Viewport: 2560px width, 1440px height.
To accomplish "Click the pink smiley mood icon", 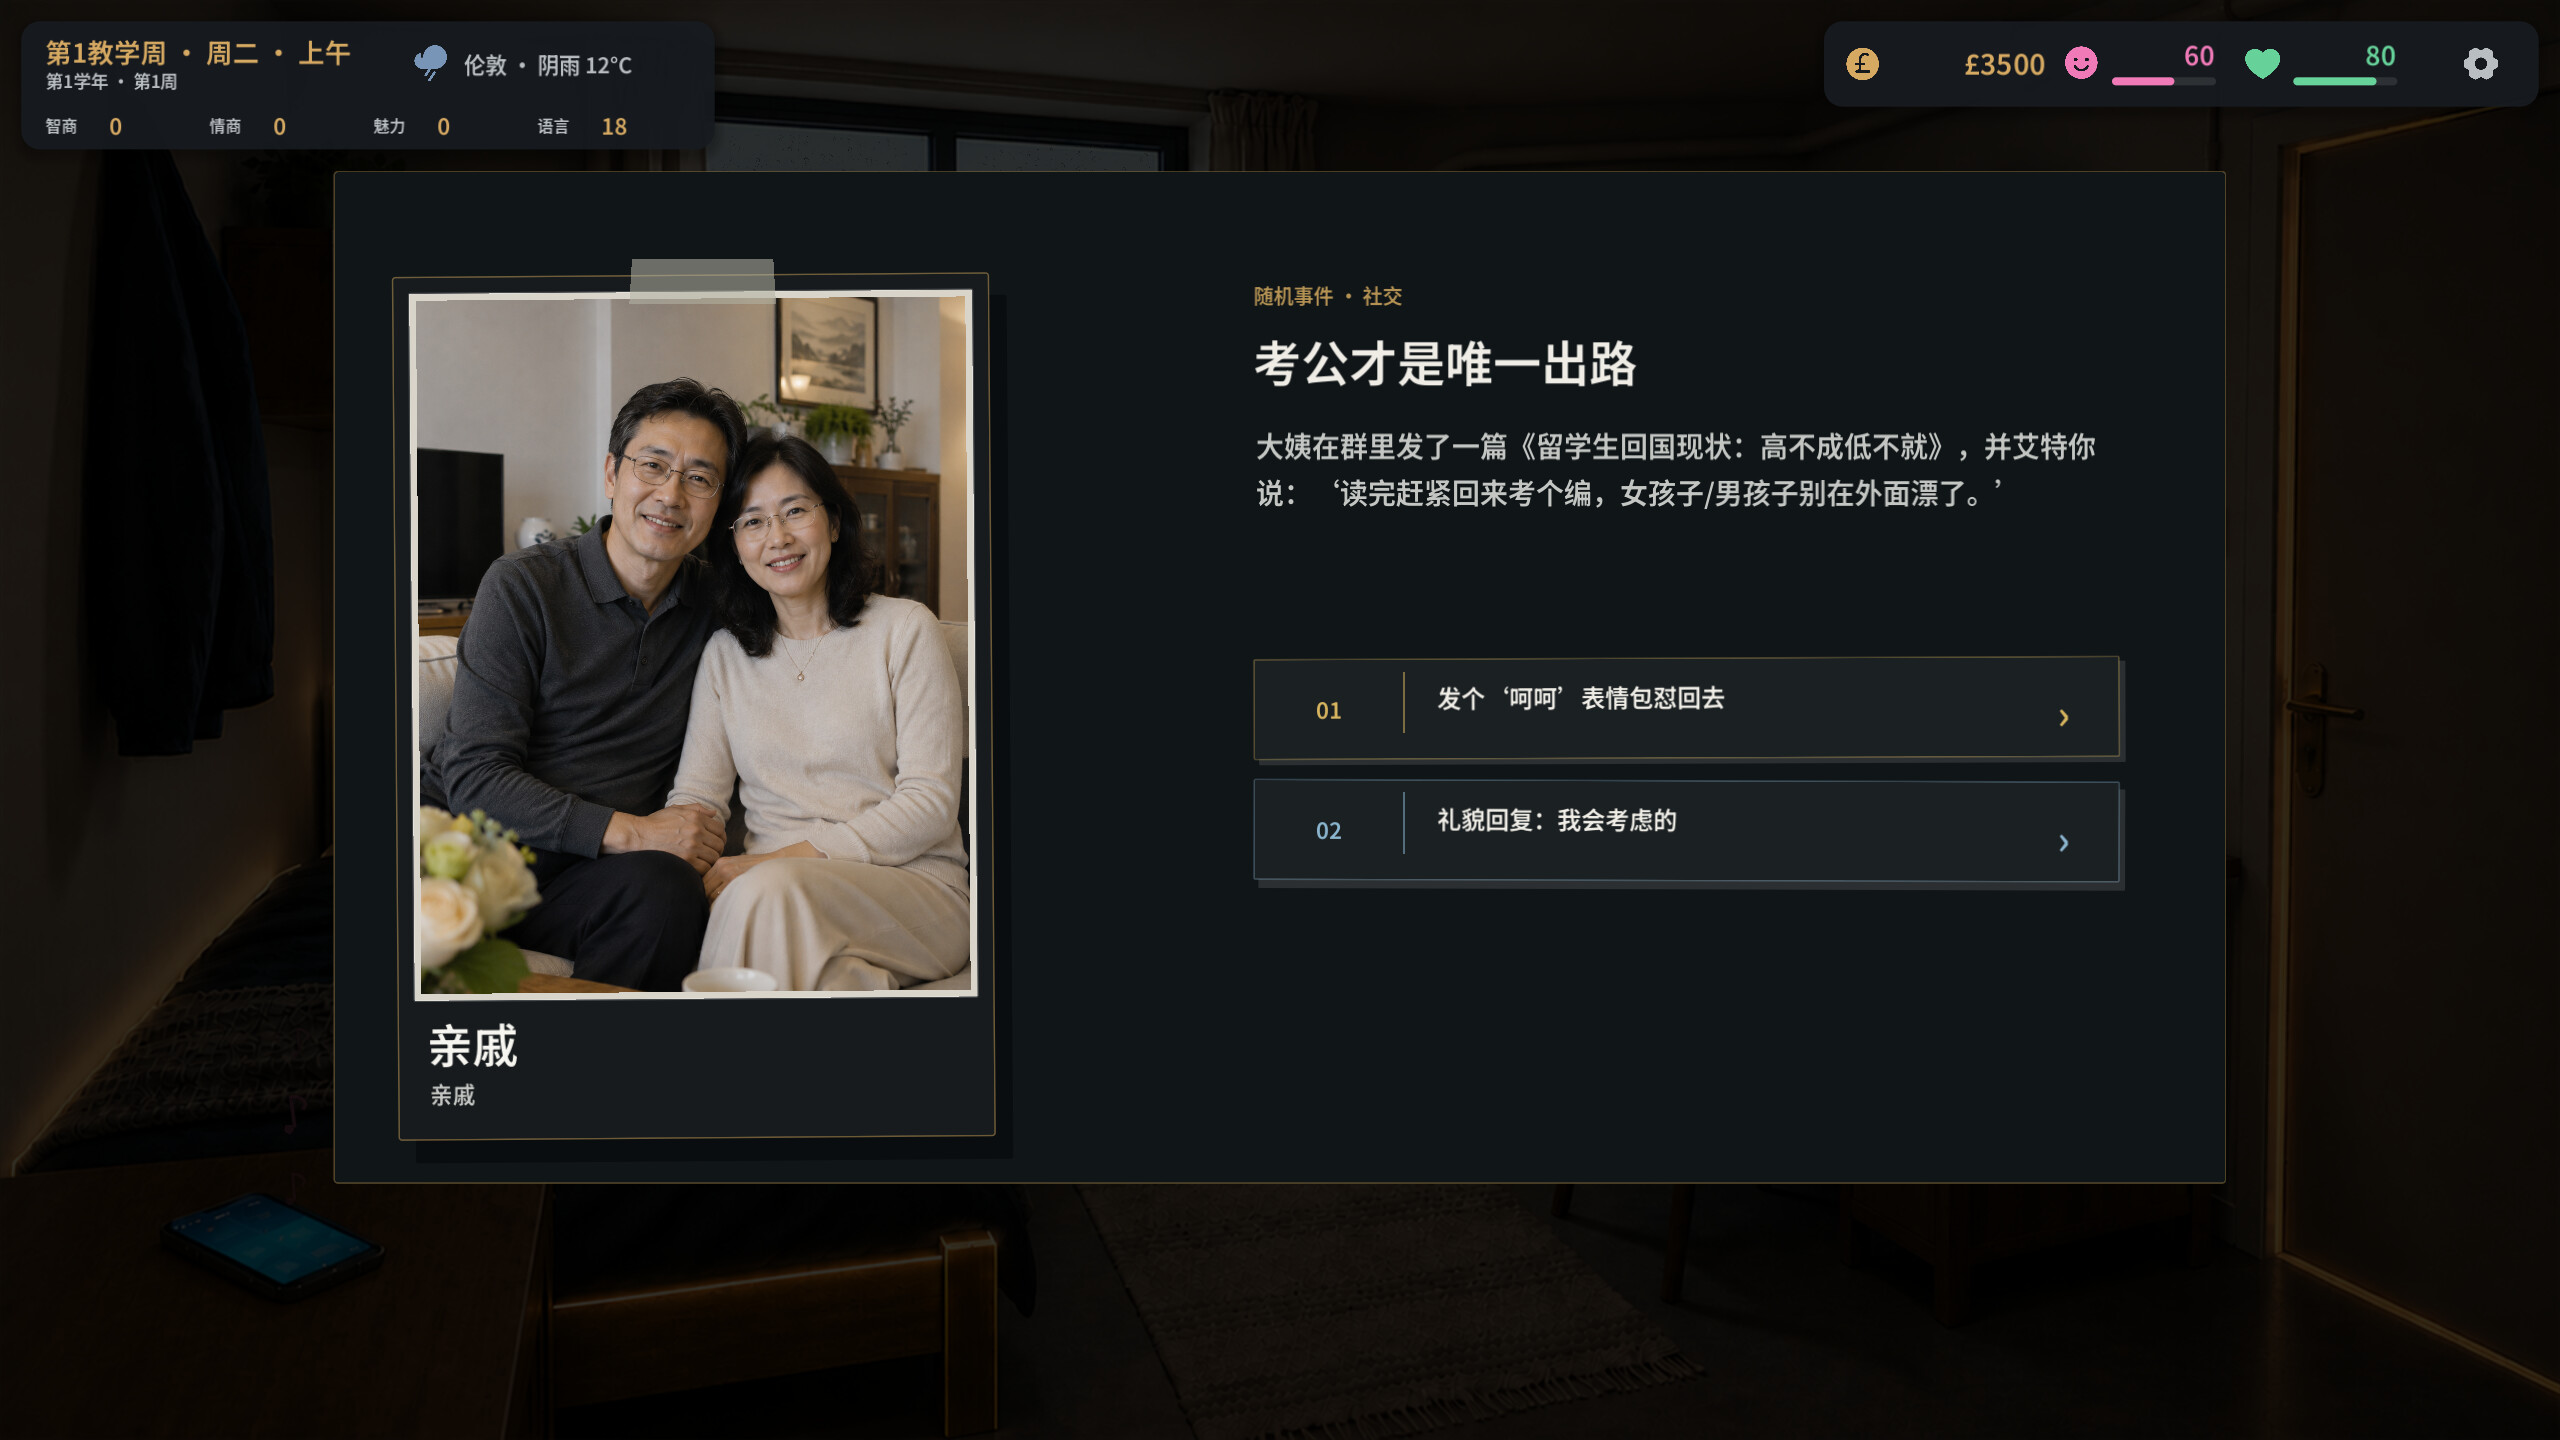I will tap(2081, 64).
